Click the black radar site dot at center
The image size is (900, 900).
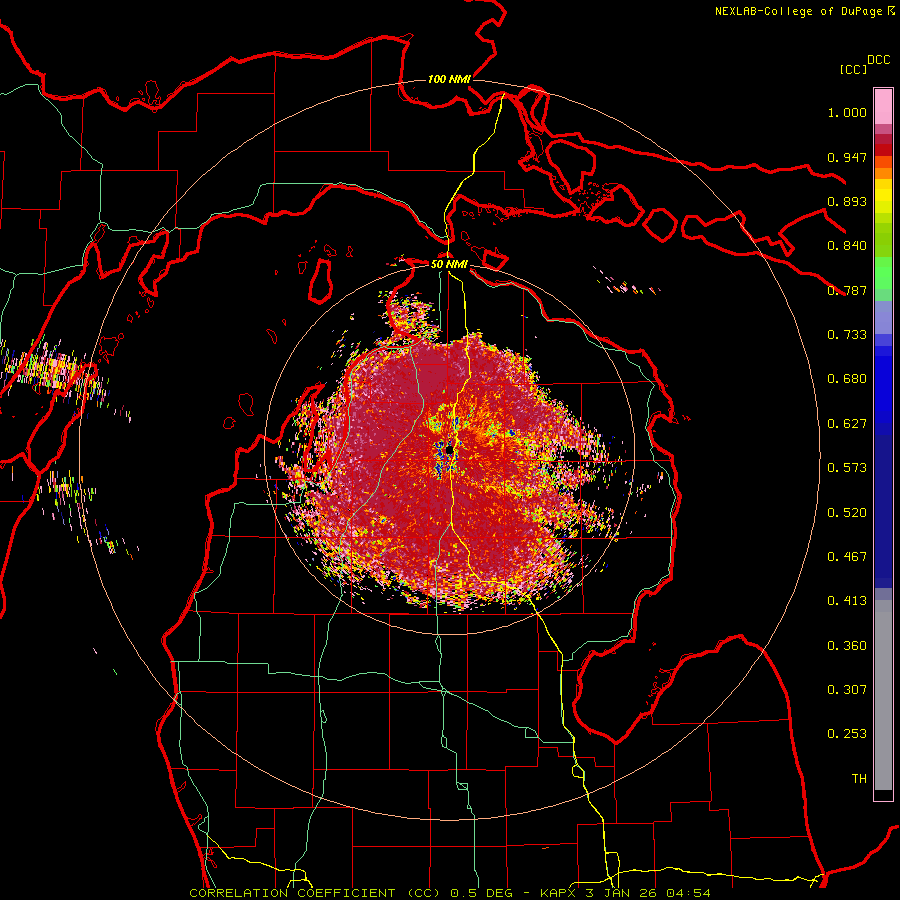pyautogui.click(x=449, y=449)
